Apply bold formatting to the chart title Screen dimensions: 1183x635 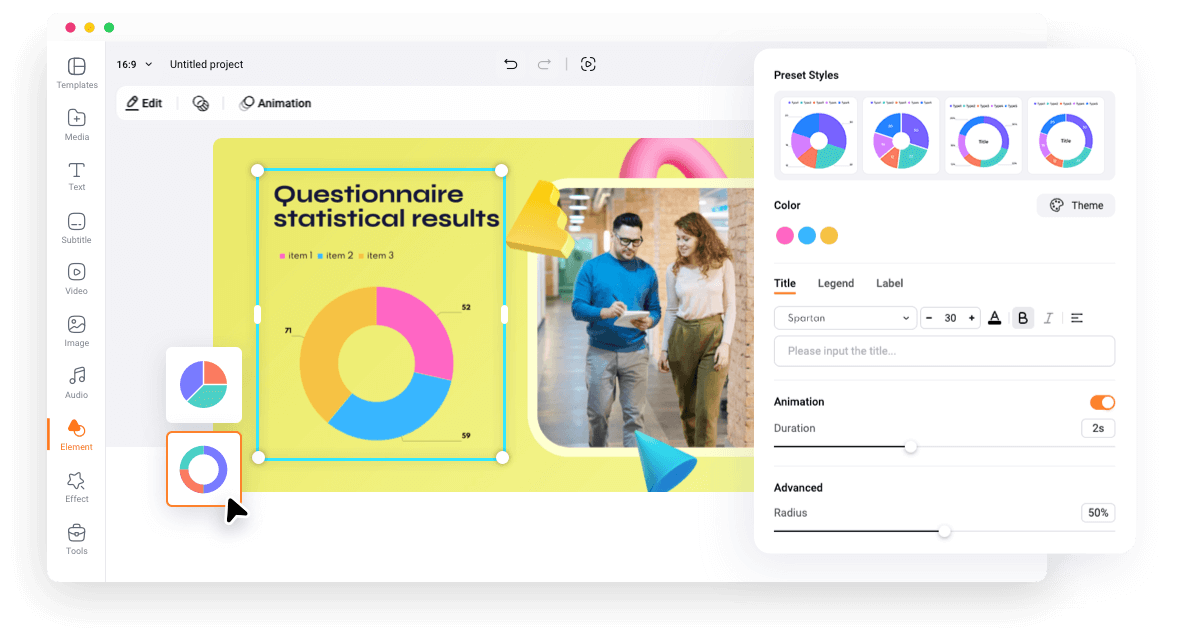click(x=1023, y=317)
